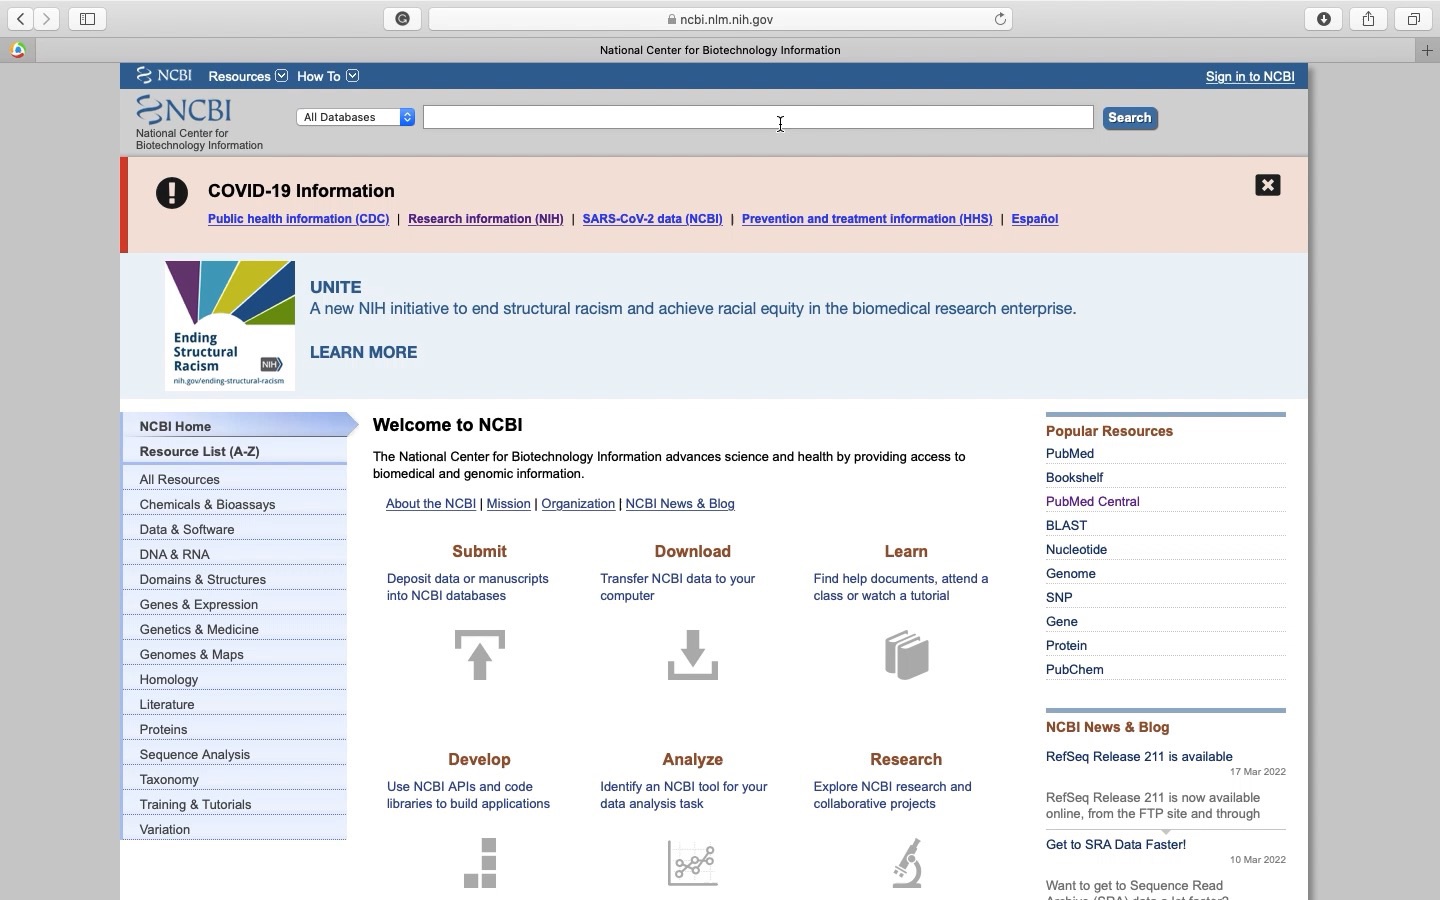Open the Submit heading link

click(479, 551)
